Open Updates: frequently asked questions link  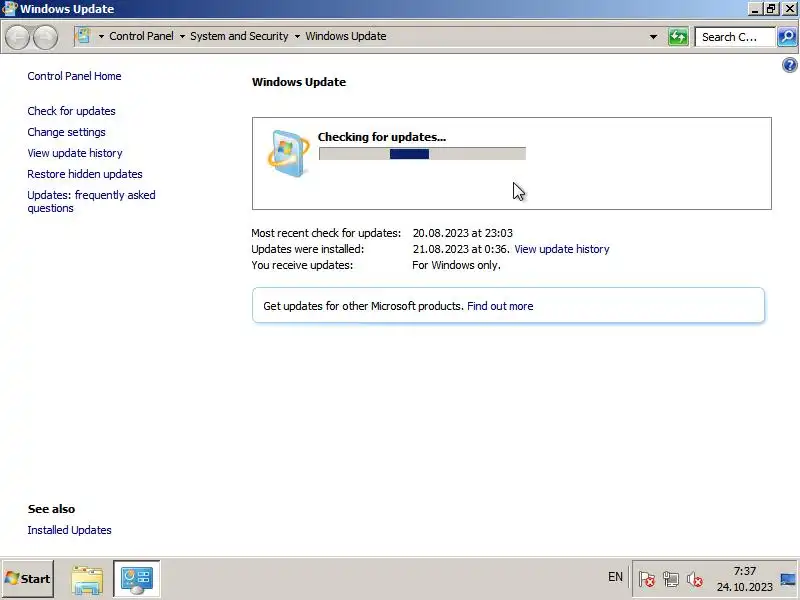pyautogui.click(x=91, y=202)
